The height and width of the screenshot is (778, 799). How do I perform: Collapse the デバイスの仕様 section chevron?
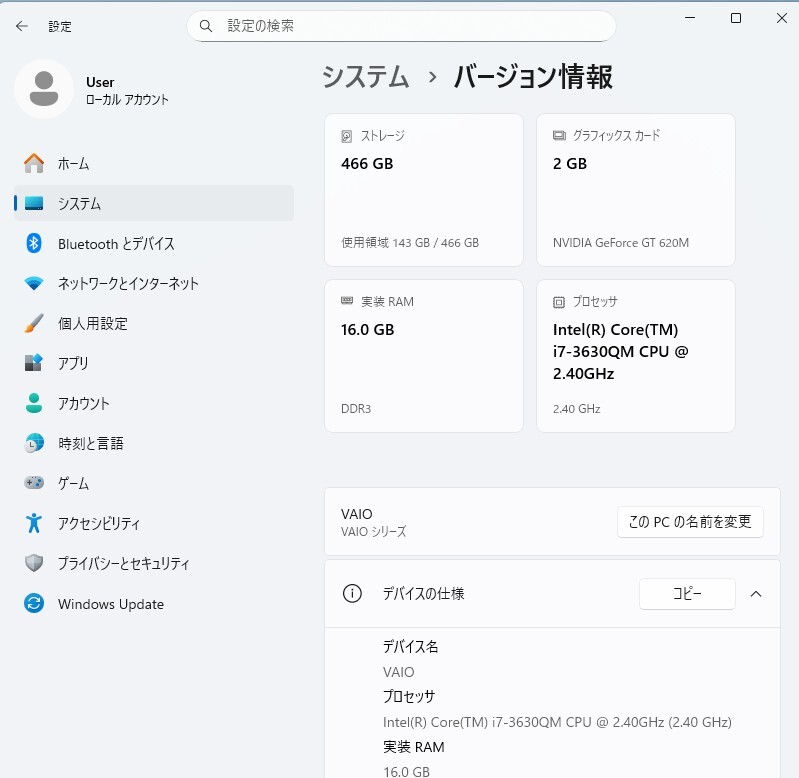(x=756, y=594)
